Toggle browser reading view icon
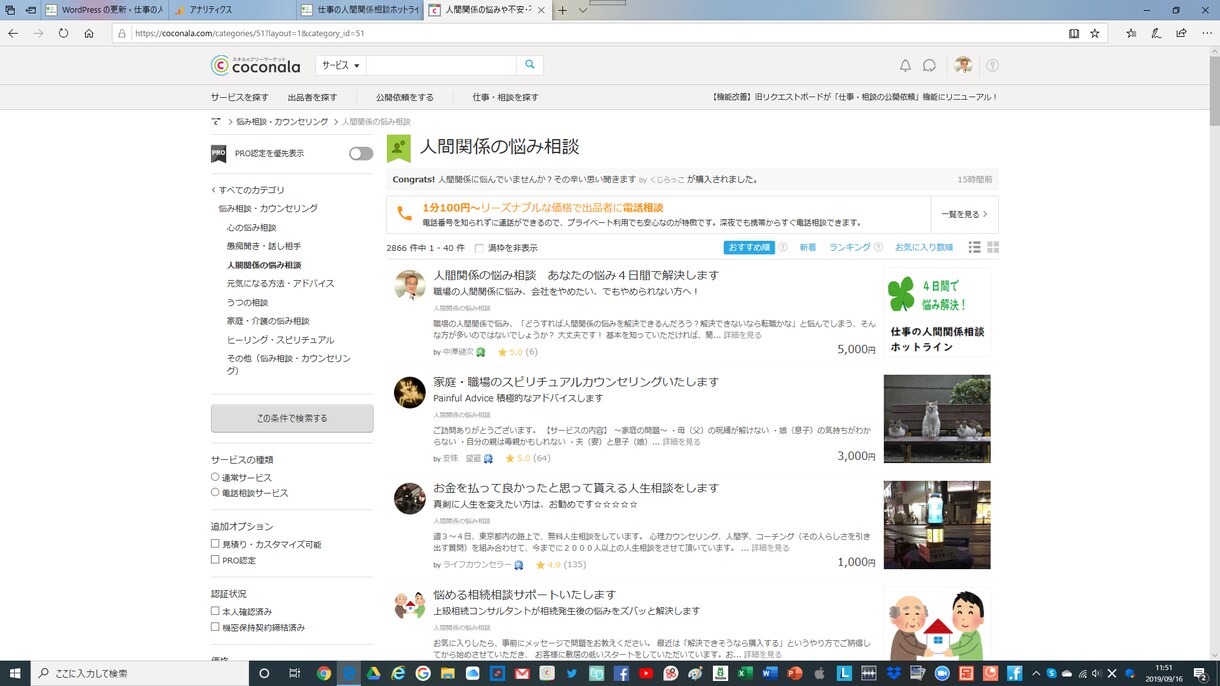 click(1074, 33)
